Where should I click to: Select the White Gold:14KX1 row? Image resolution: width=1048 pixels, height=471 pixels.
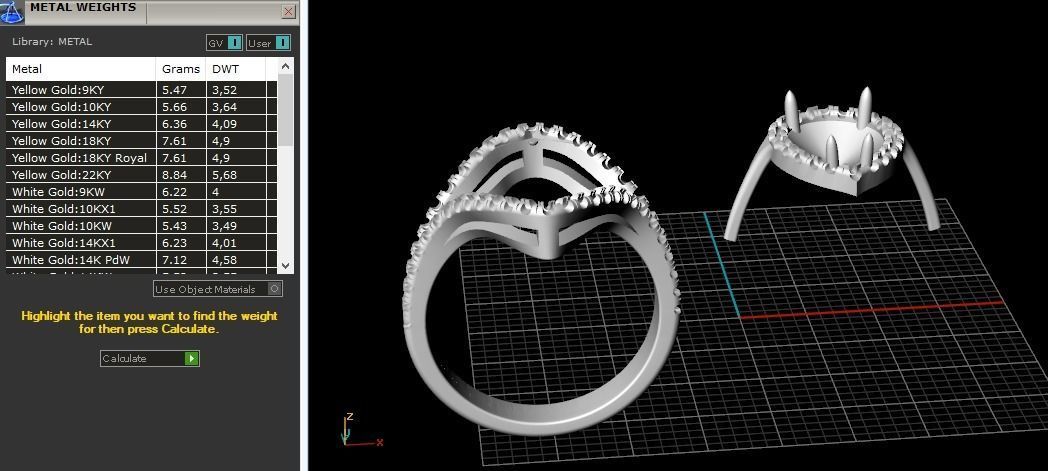(x=141, y=243)
